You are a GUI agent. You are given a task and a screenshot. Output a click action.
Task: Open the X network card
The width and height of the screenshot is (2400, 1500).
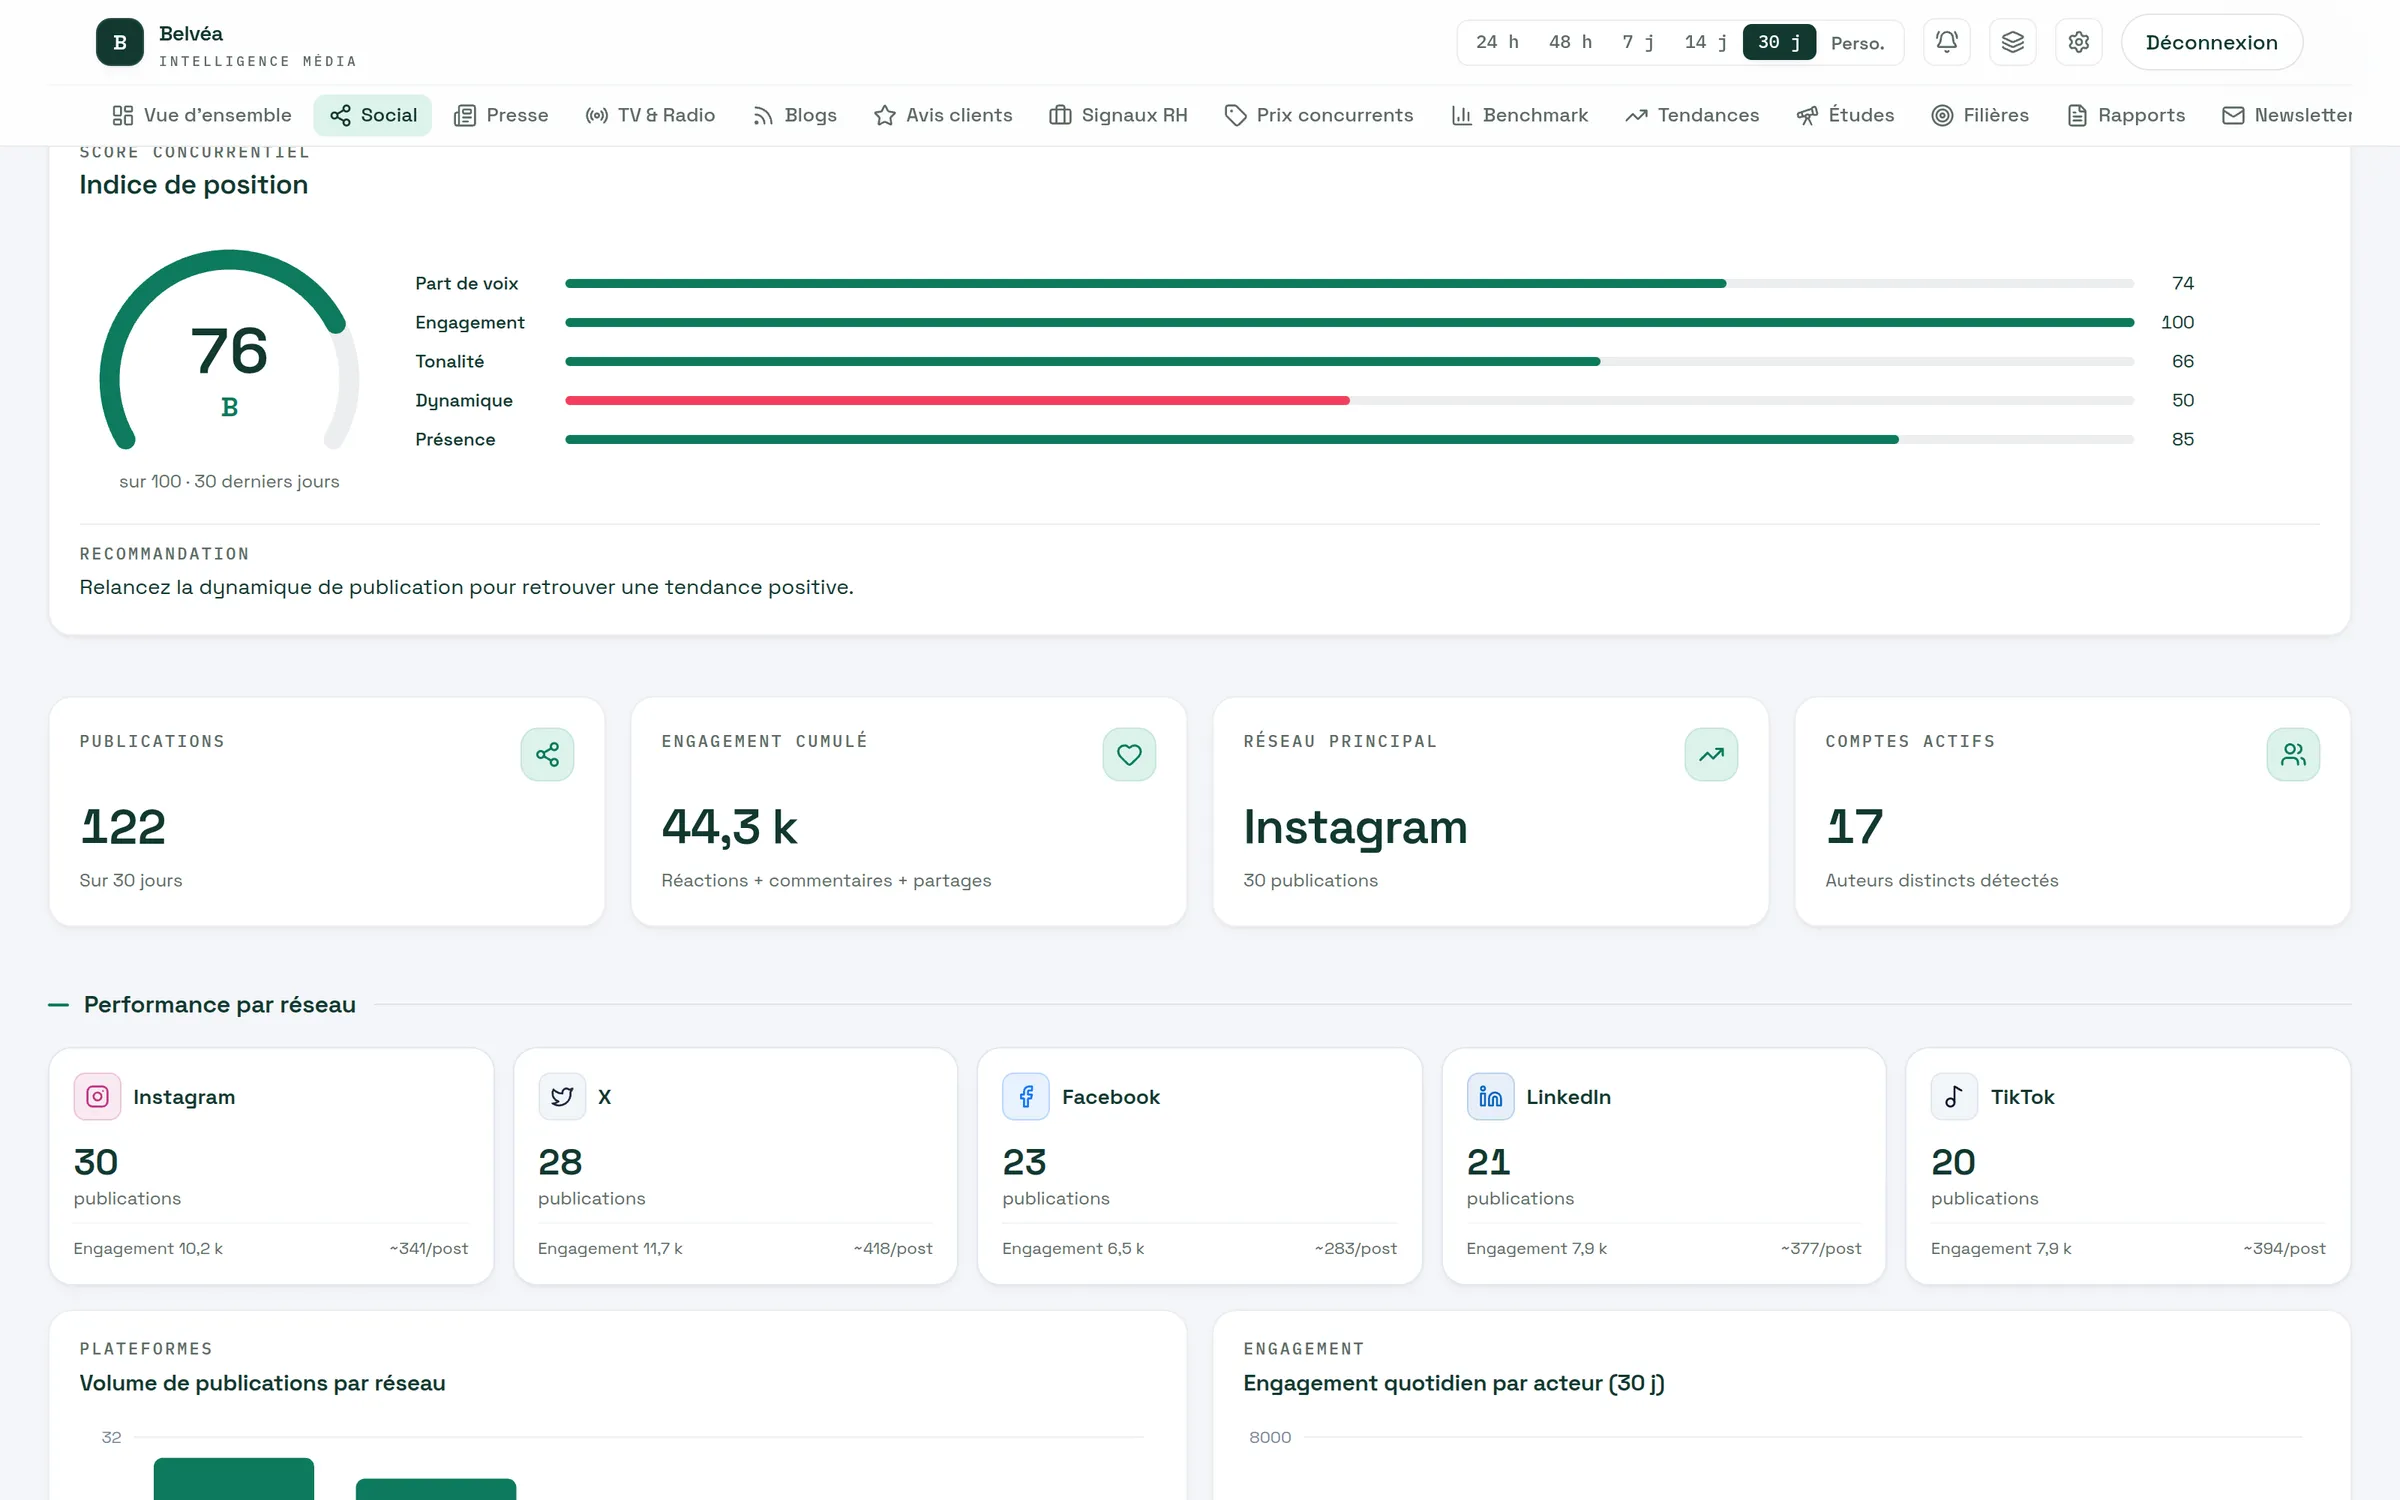click(735, 1166)
